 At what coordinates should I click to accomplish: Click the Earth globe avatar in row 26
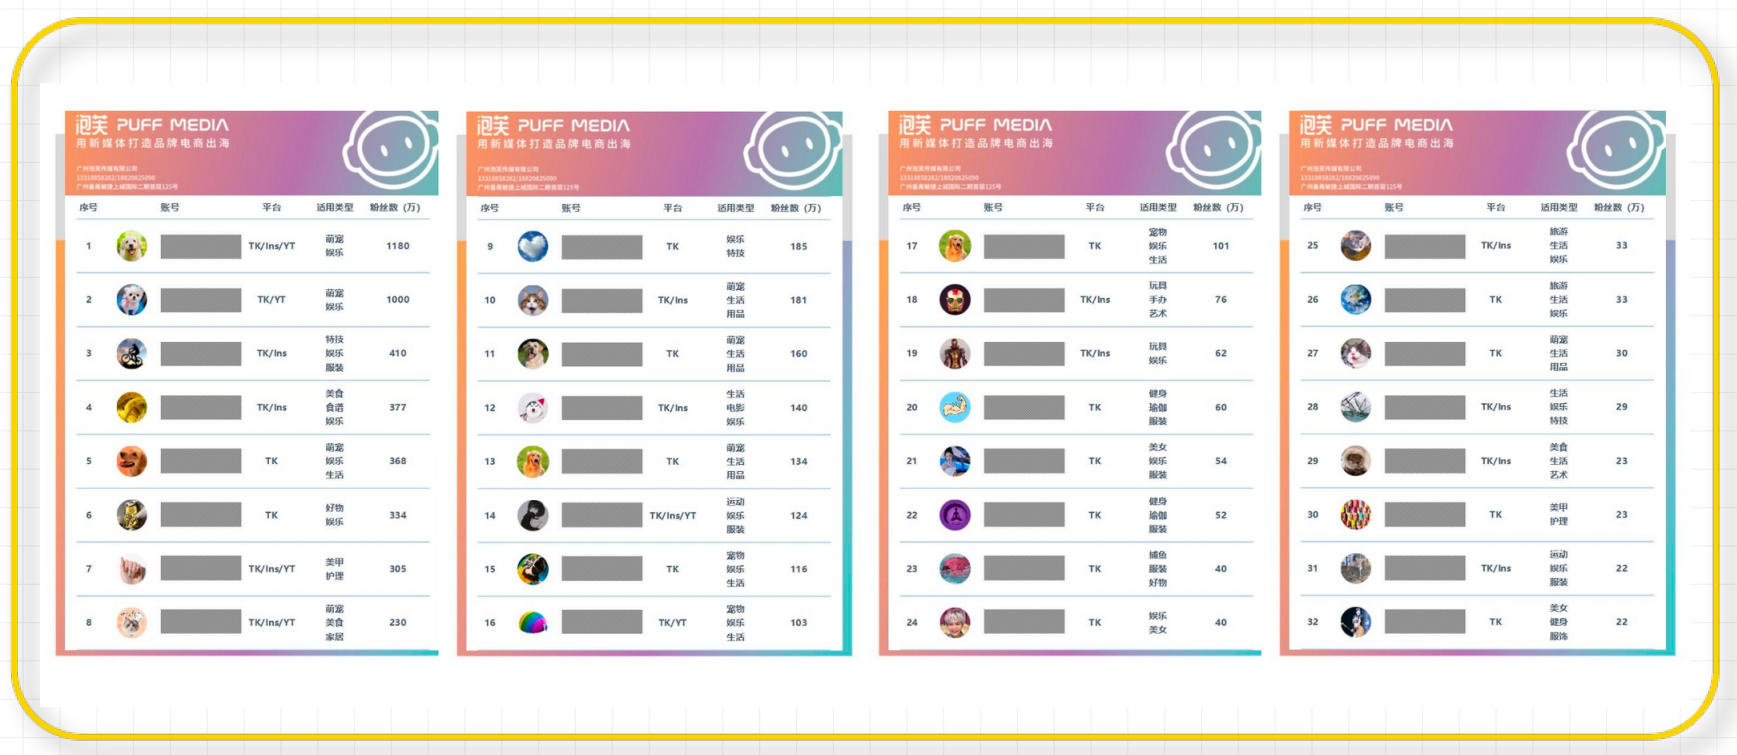[x=1356, y=299]
